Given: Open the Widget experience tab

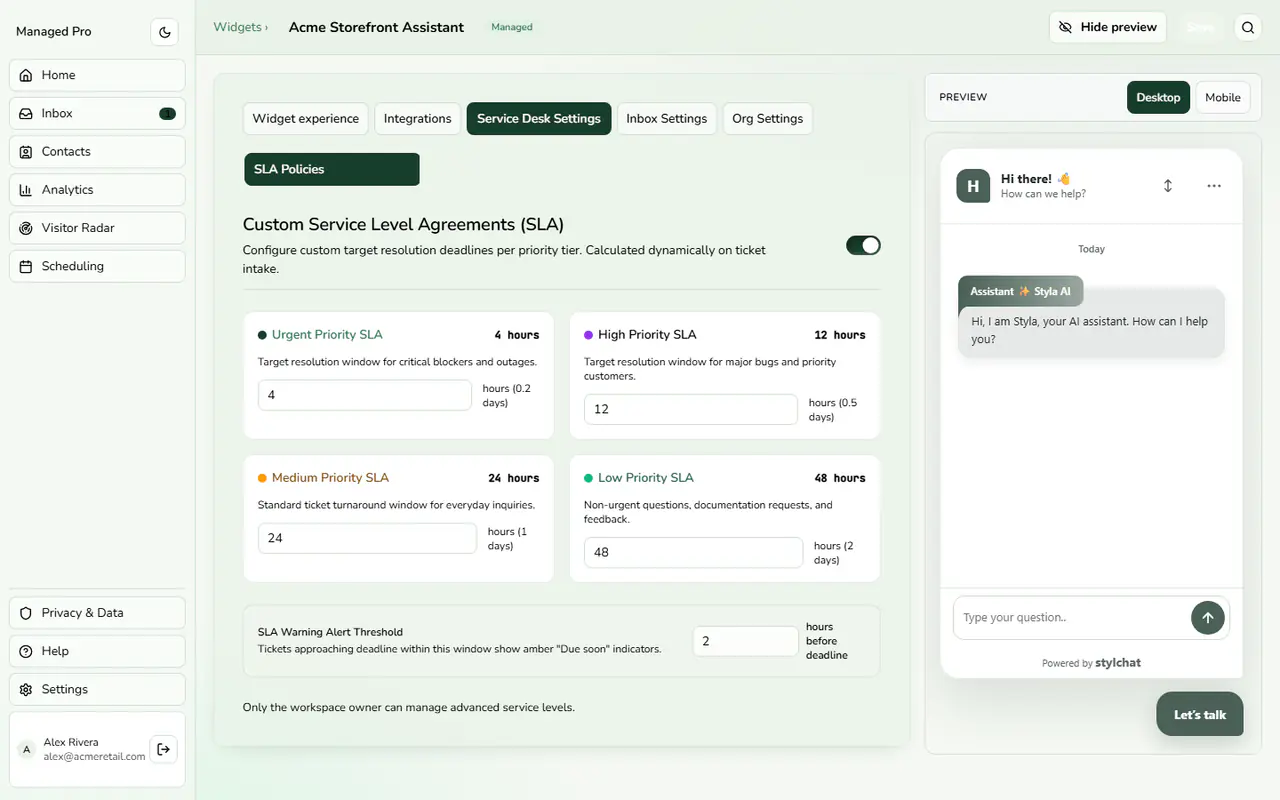Looking at the screenshot, I should pos(306,118).
